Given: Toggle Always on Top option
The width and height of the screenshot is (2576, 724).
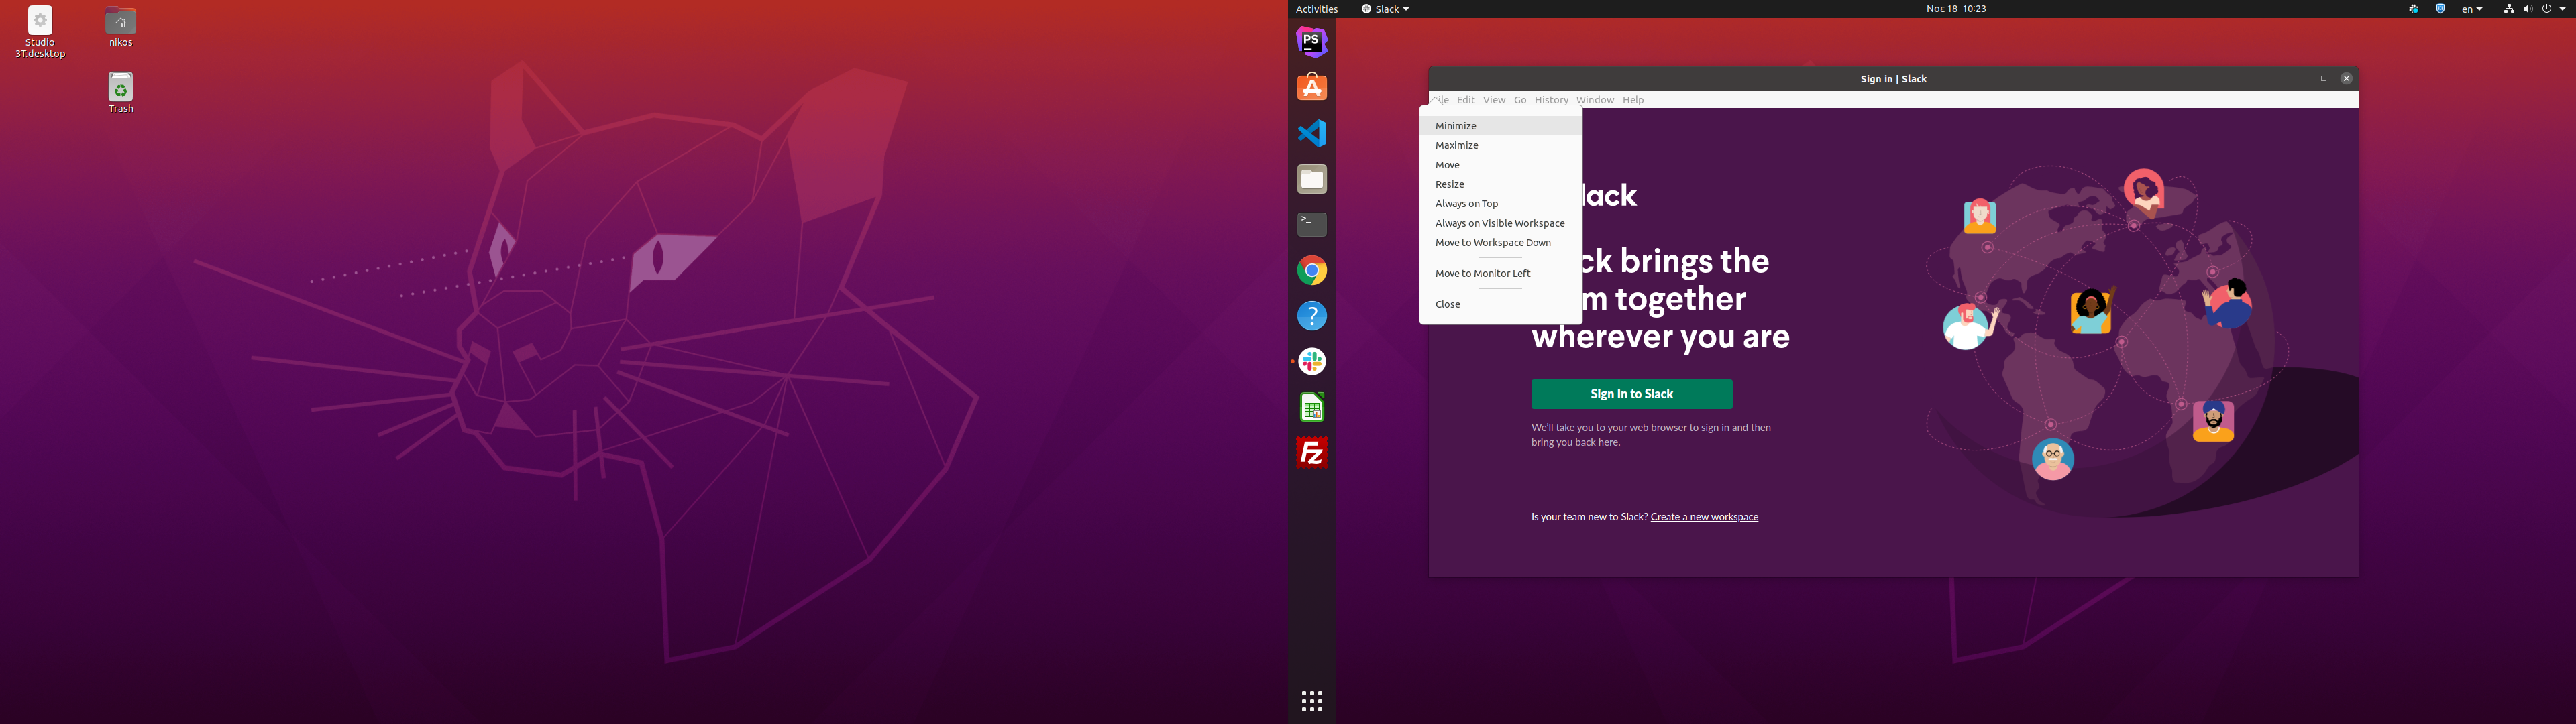Looking at the screenshot, I should pyautogui.click(x=1466, y=204).
